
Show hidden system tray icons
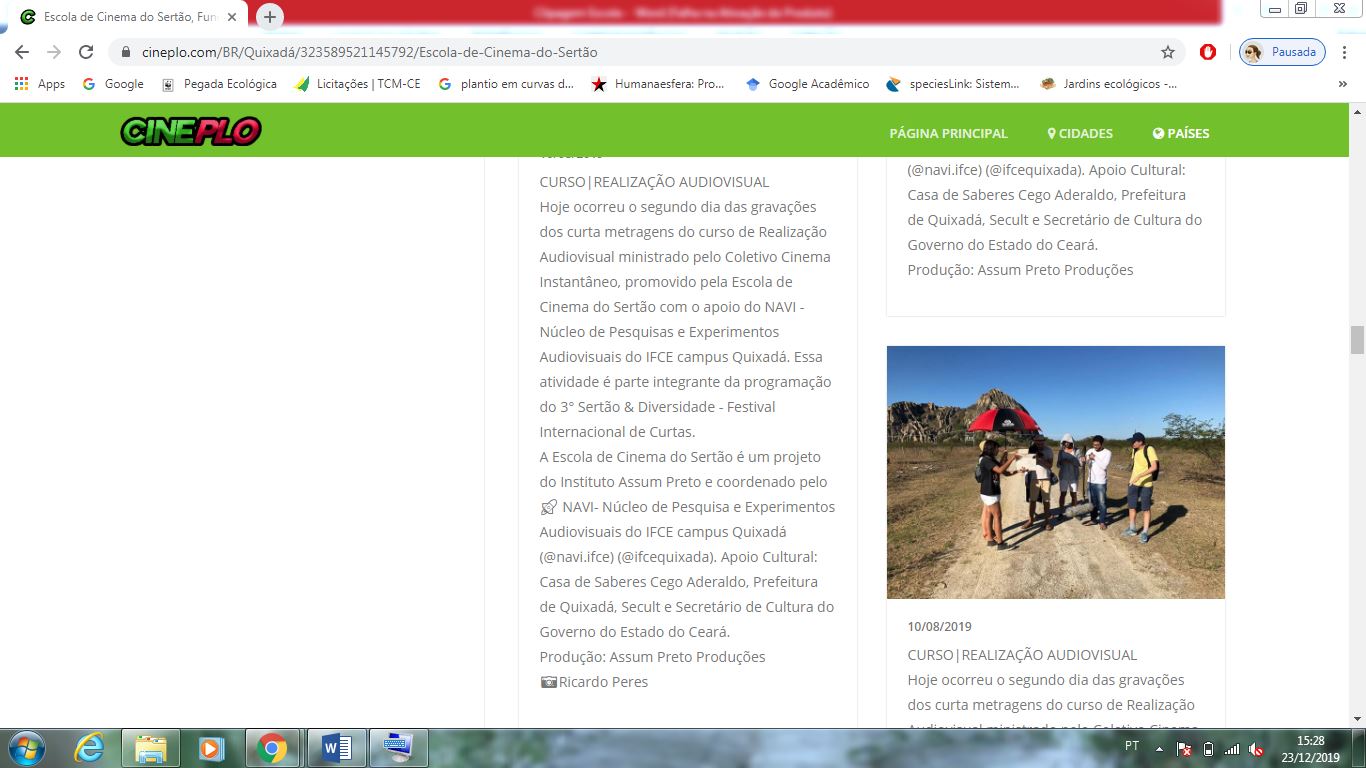point(1159,749)
